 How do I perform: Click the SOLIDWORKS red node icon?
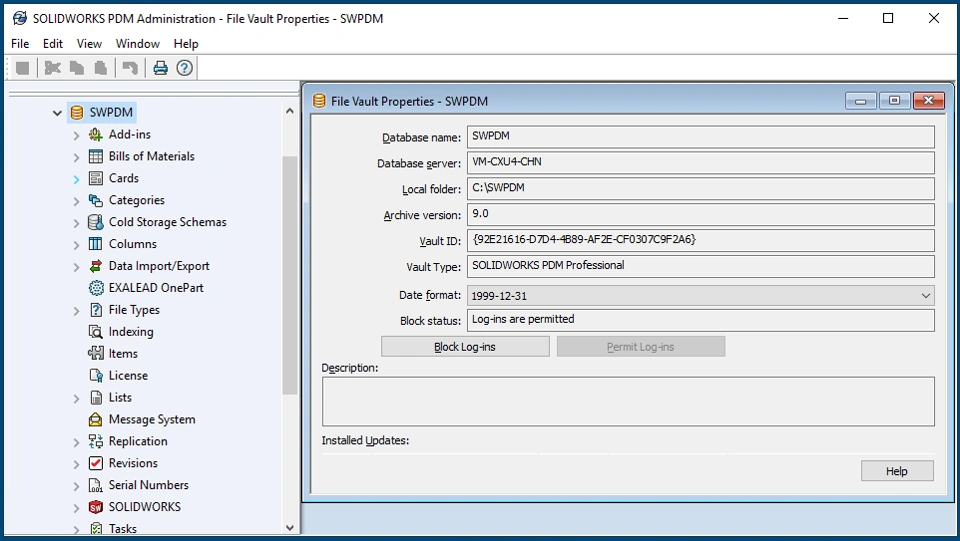point(96,507)
